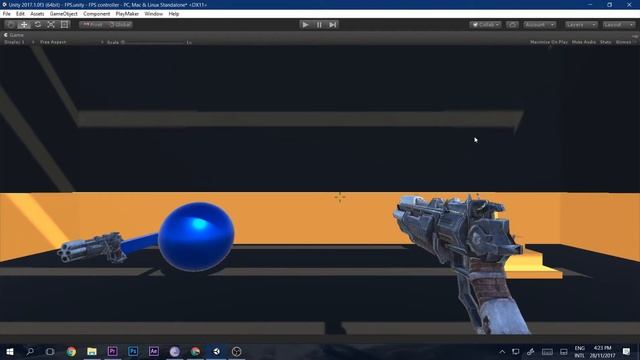Toggle the Global handle rotation button

pyautogui.click(x=119, y=24)
